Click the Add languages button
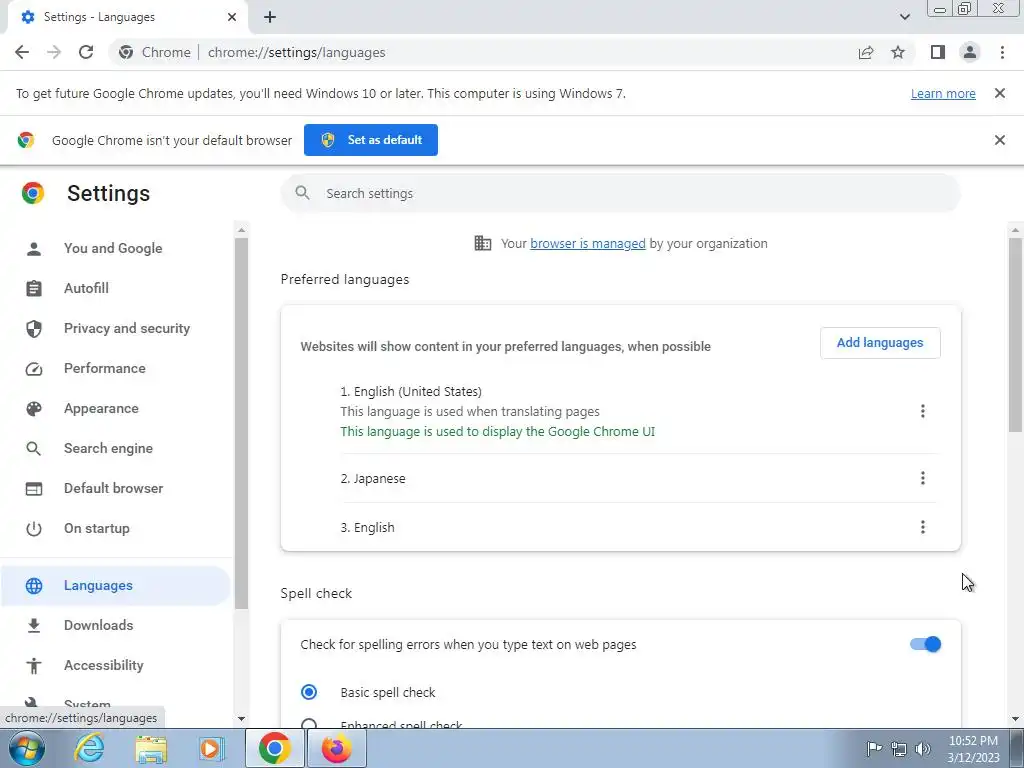Viewport: 1024px width, 768px height. pos(880,343)
